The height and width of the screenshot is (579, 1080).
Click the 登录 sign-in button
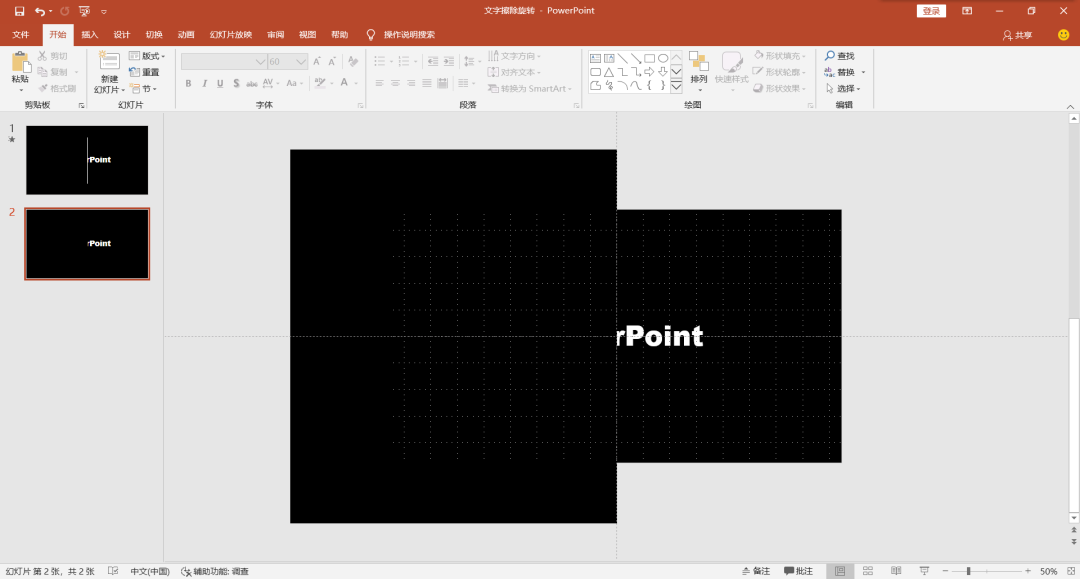point(931,11)
